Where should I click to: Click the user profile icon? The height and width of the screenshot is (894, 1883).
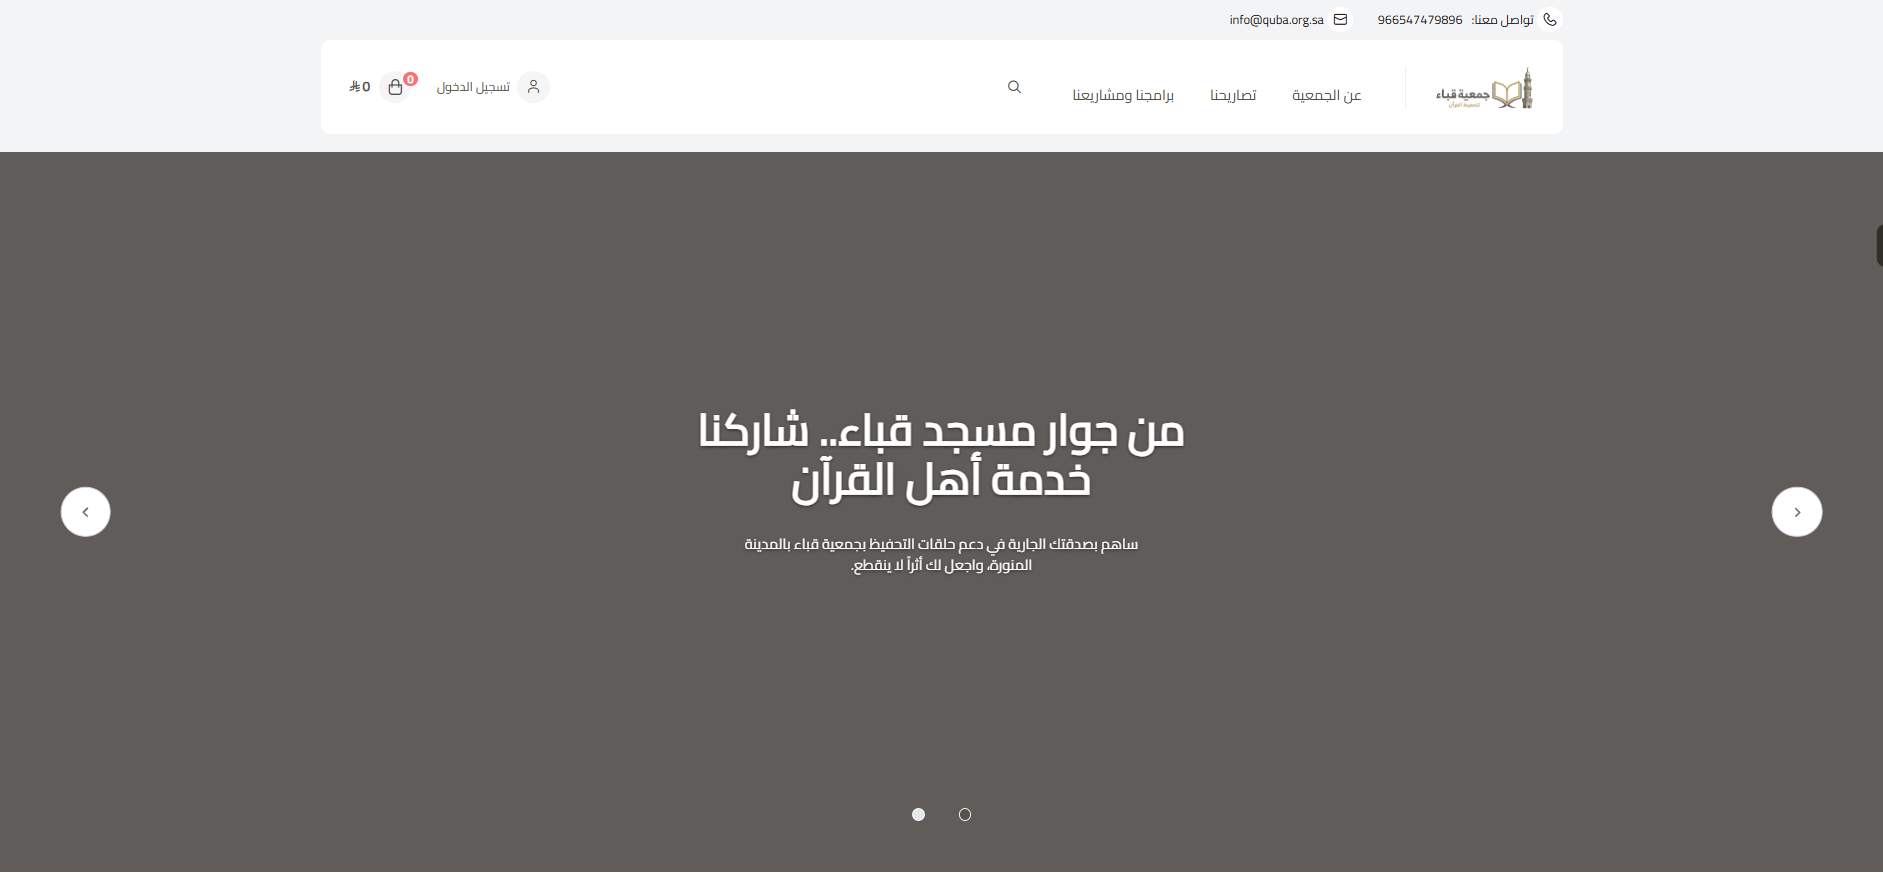[533, 87]
